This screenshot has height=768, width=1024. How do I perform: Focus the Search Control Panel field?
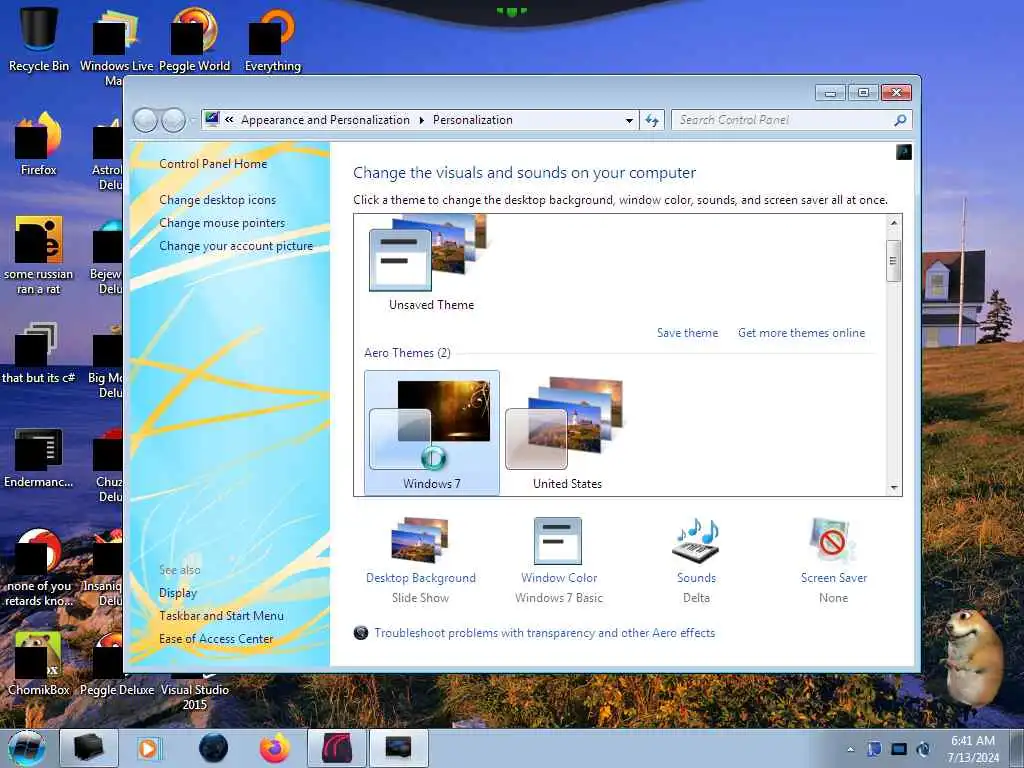click(x=782, y=120)
